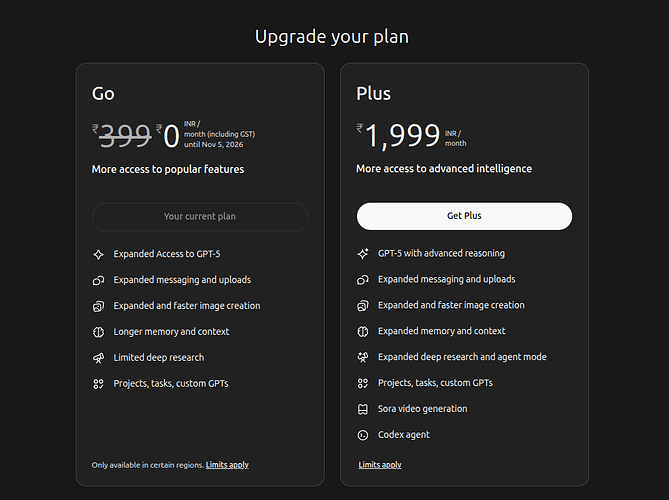The width and height of the screenshot is (669, 500).
Task: Click the Plus plan title
Action: pyautogui.click(x=373, y=94)
